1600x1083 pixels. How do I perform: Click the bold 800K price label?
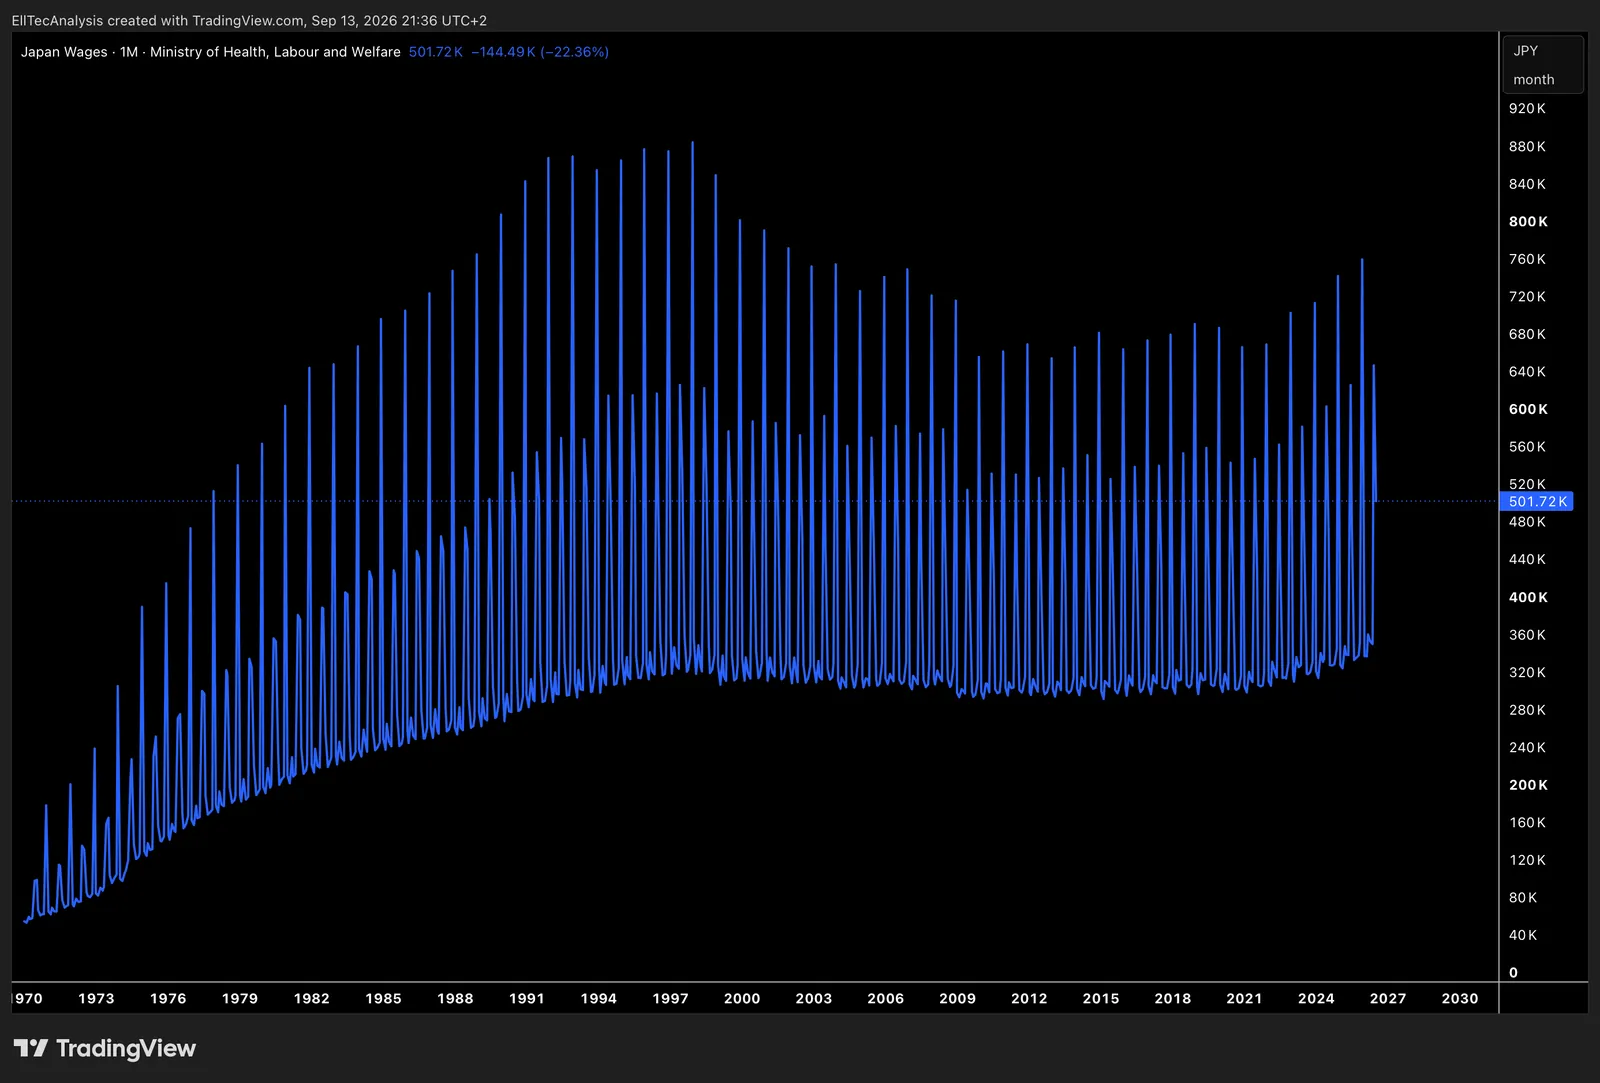click(1528, 222)
